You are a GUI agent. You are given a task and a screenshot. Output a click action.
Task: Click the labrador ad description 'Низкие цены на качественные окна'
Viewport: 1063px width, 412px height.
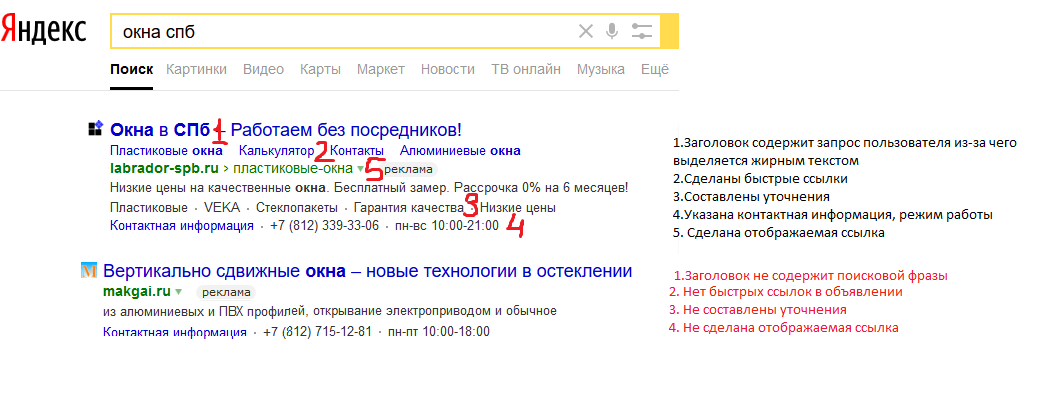368,186
